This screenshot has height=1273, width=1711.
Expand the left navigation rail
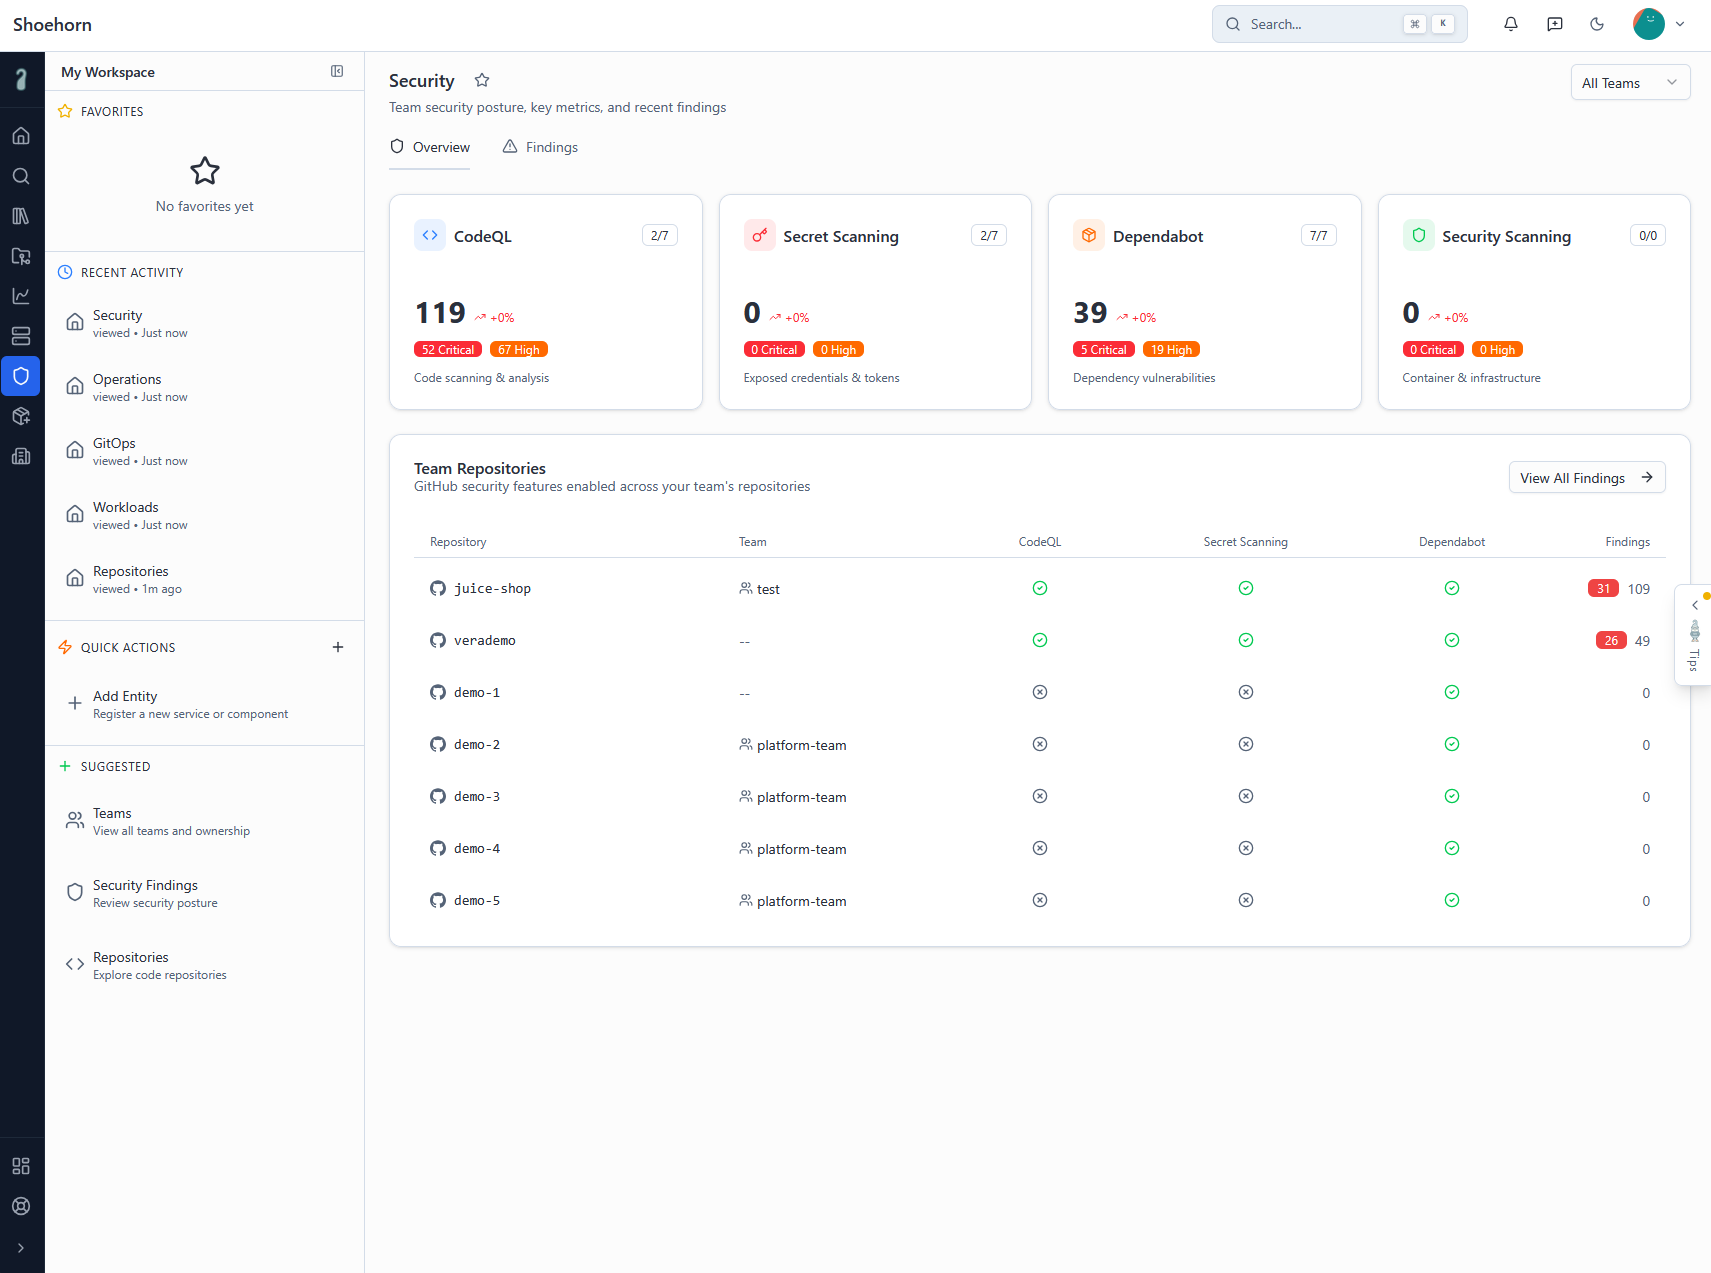coord(21,1248)
